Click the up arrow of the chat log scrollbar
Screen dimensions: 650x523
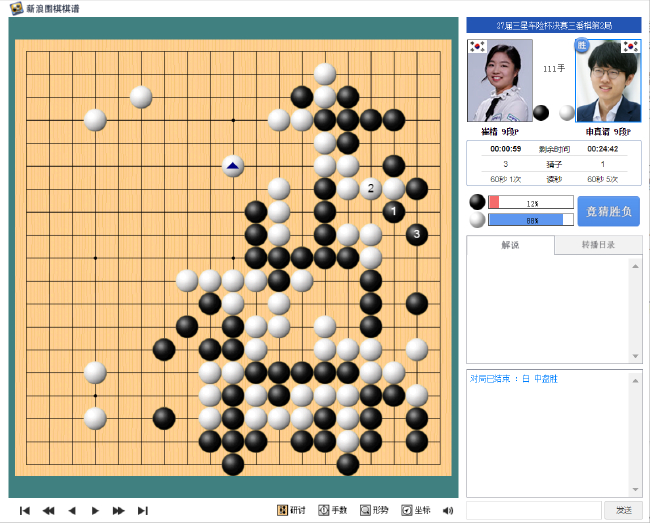(x=635, y=380)
